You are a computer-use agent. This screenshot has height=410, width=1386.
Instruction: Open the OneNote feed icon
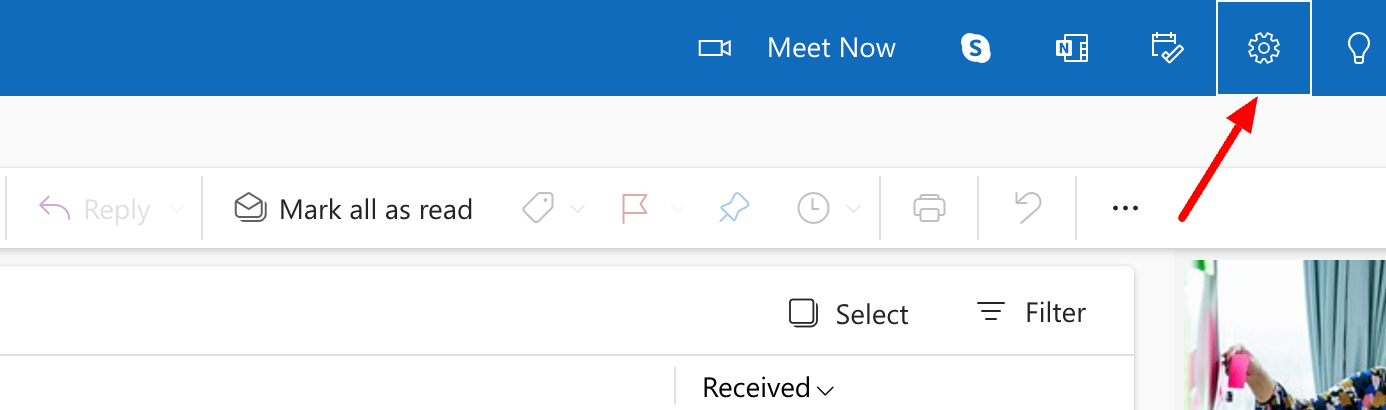1071,48
